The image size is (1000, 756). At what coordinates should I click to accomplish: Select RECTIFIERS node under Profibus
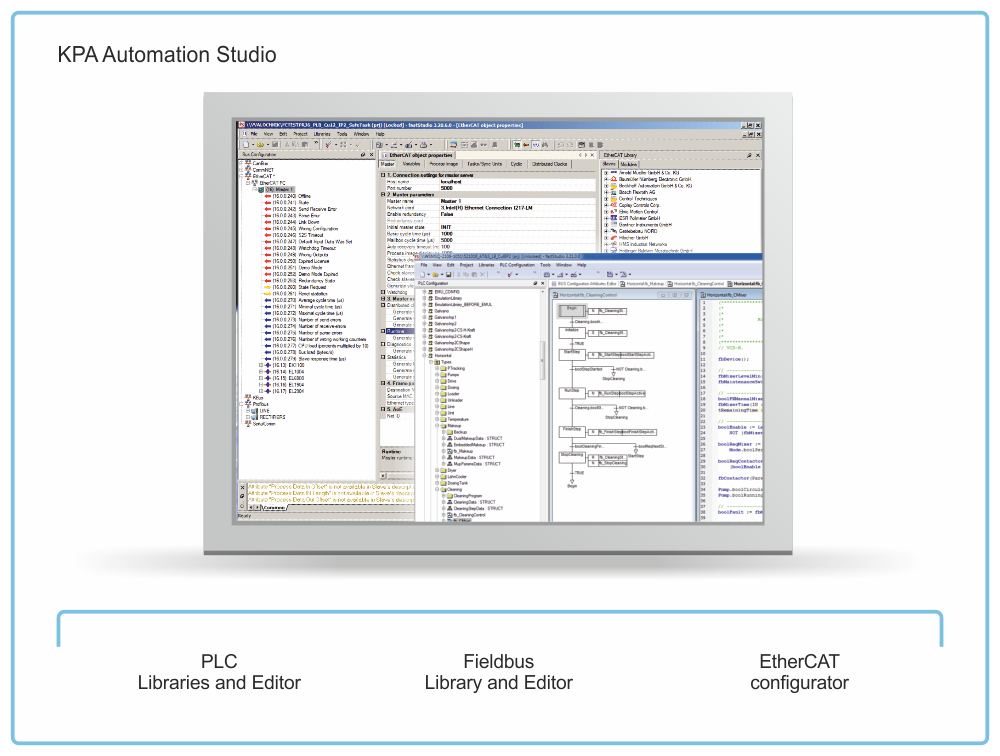(272, 417)
